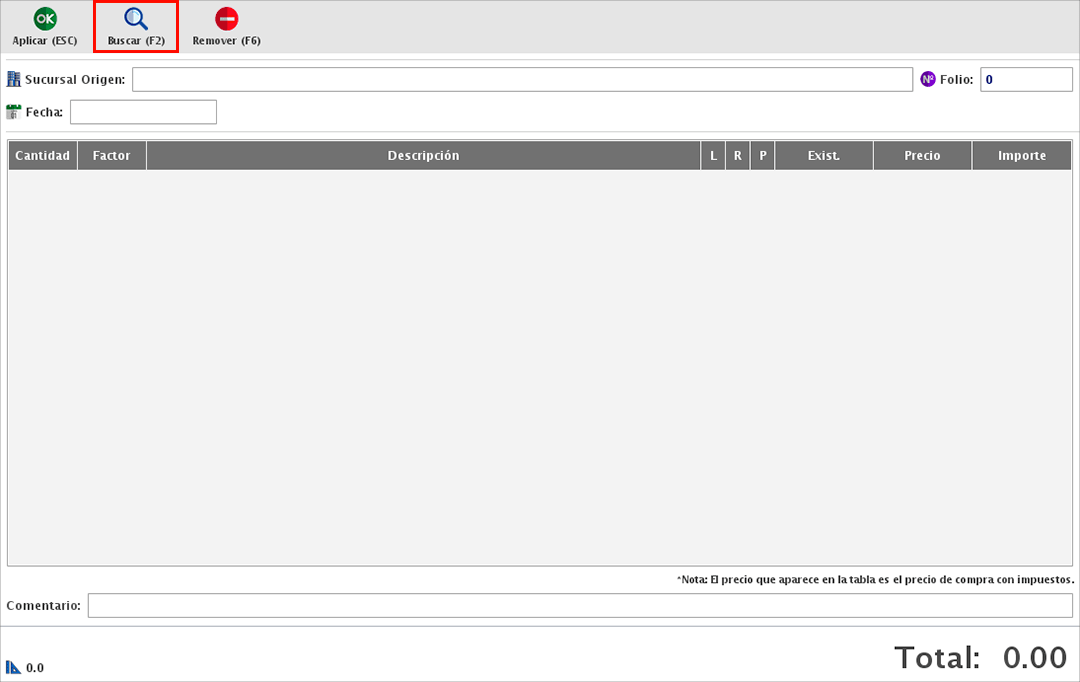1080x682 pixels.
Task: Click the Cantidad column header
Action: click(43, 156)
